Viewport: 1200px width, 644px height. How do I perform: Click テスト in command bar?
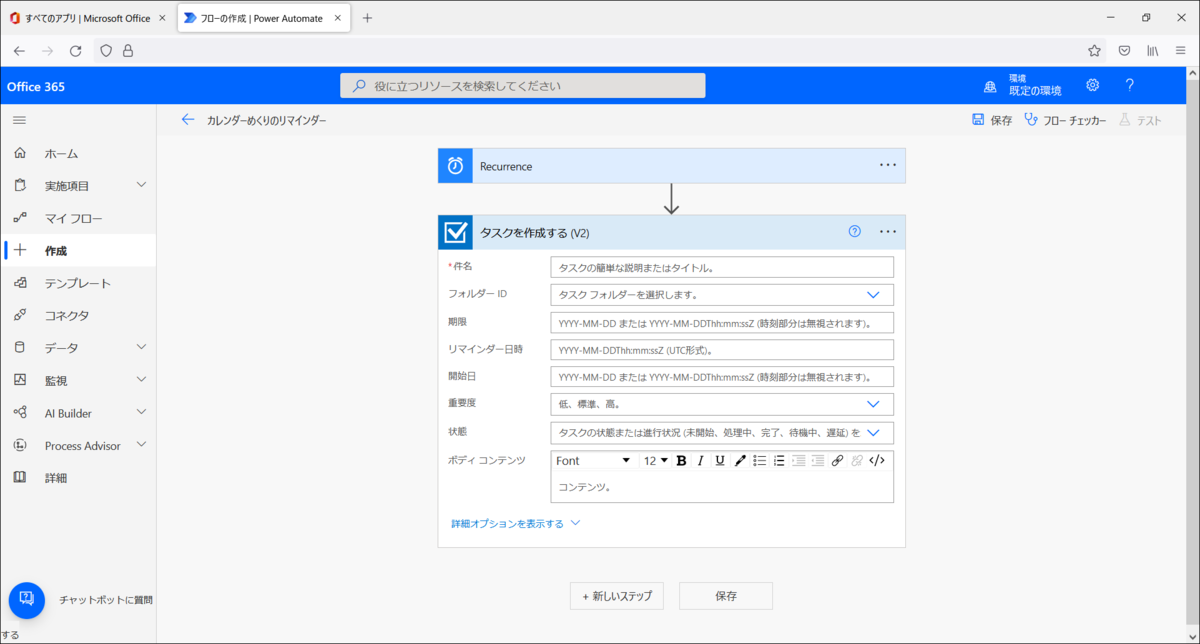coord(1140,120)
